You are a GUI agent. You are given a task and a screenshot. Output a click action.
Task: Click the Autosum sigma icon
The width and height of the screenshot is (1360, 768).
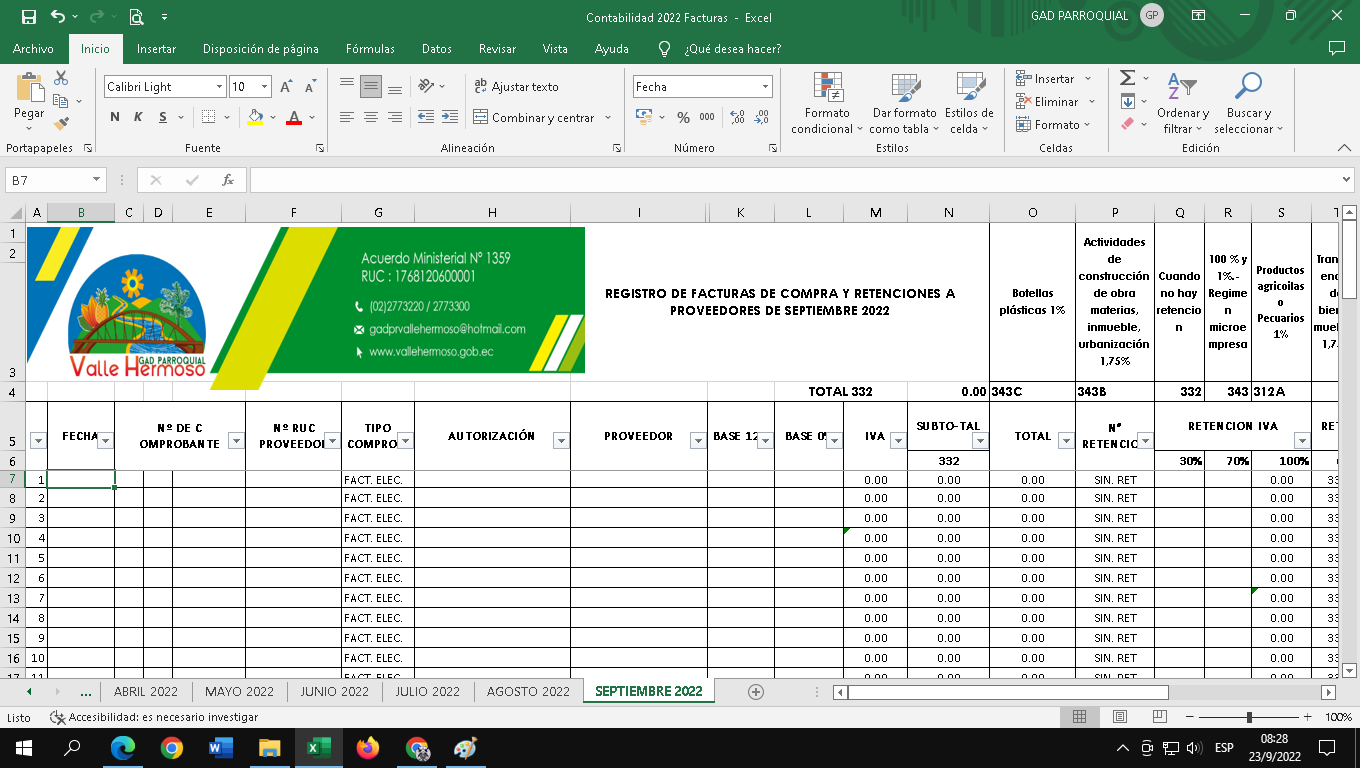coord(1127,78)
